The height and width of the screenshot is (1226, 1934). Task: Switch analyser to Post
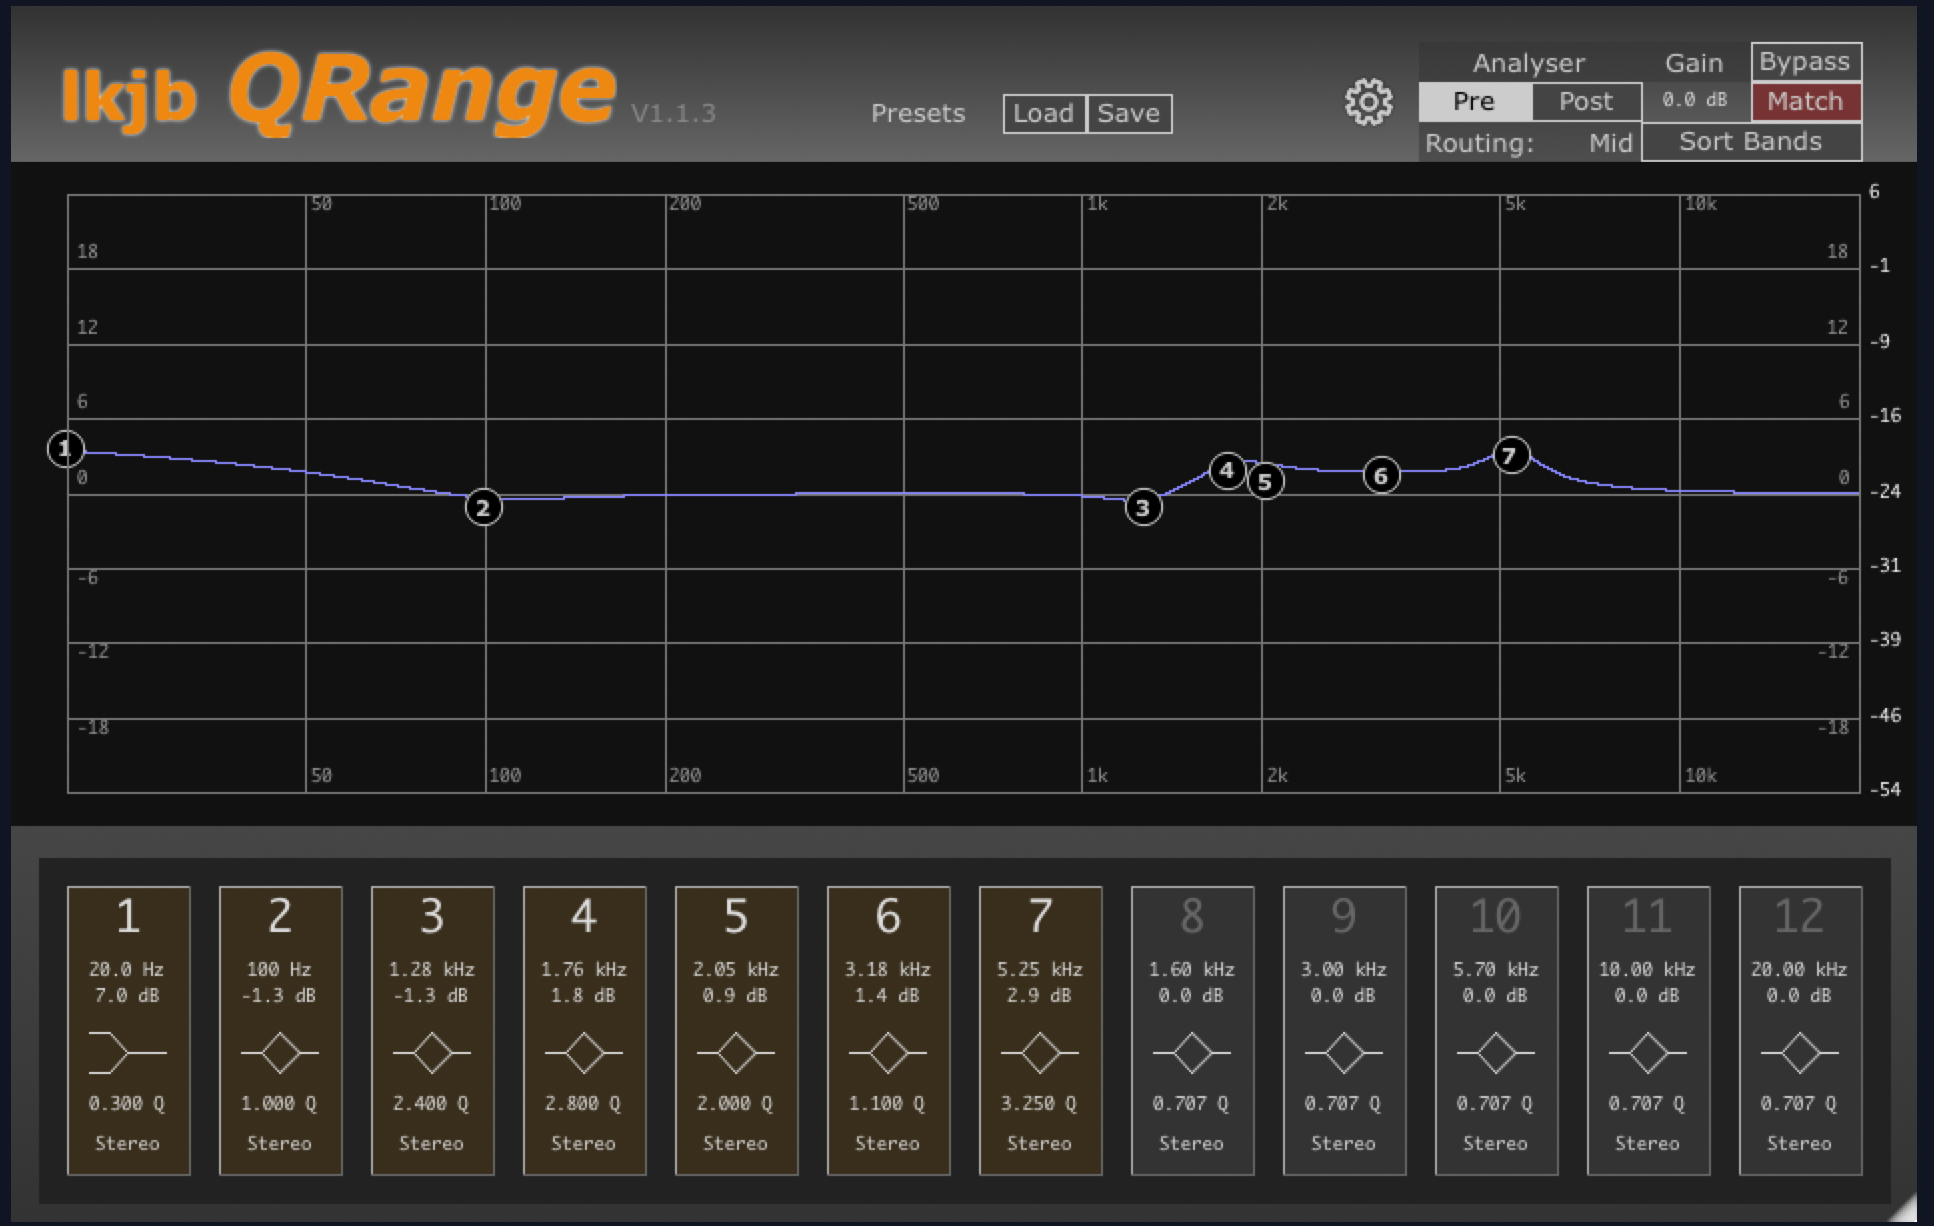point(1586,101)
